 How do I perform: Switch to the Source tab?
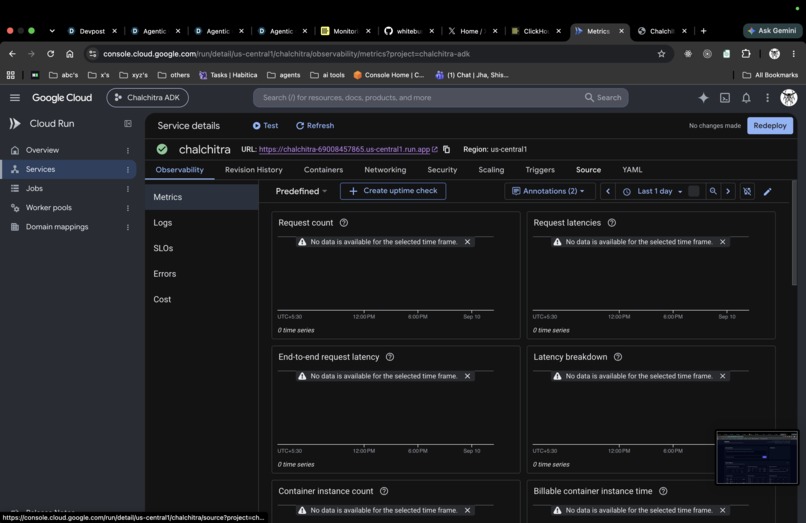(x=588, y=170)
